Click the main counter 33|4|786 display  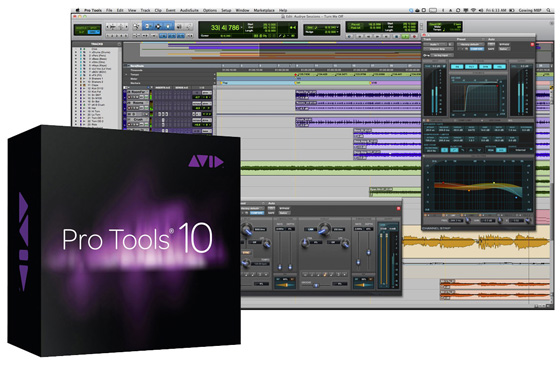pos(225,27)
